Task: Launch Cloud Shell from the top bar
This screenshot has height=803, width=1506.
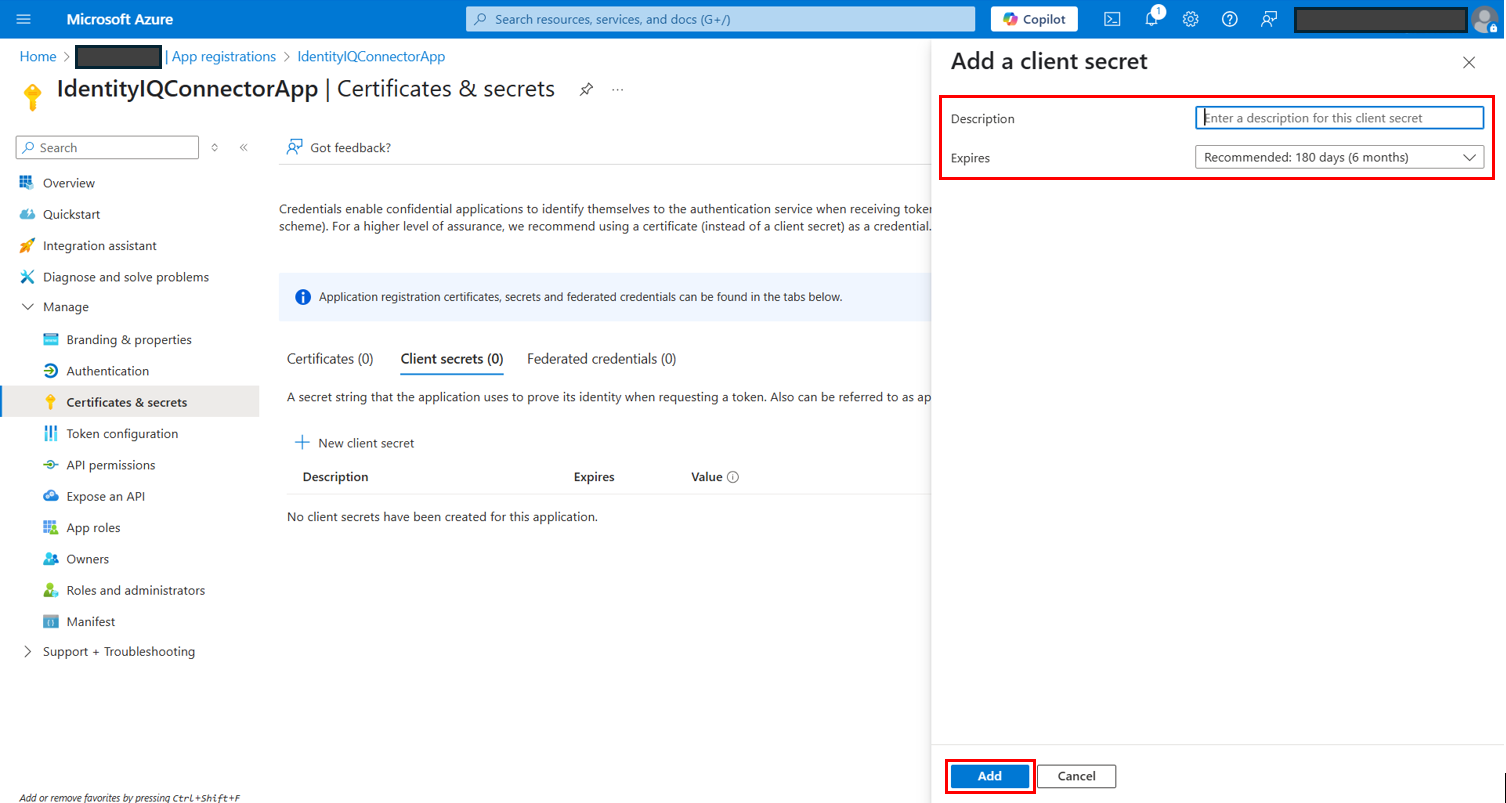Action: tap(1112, 19)
